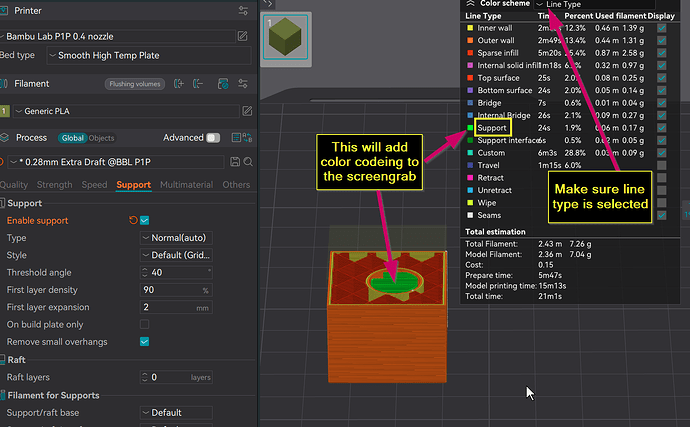Save the 0.28mm Extra Draft preset
690x427 pixels.
pos(235,162)
